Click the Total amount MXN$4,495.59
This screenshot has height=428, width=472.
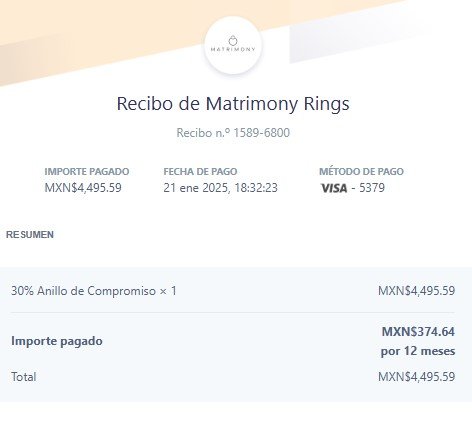pos(416,377)
